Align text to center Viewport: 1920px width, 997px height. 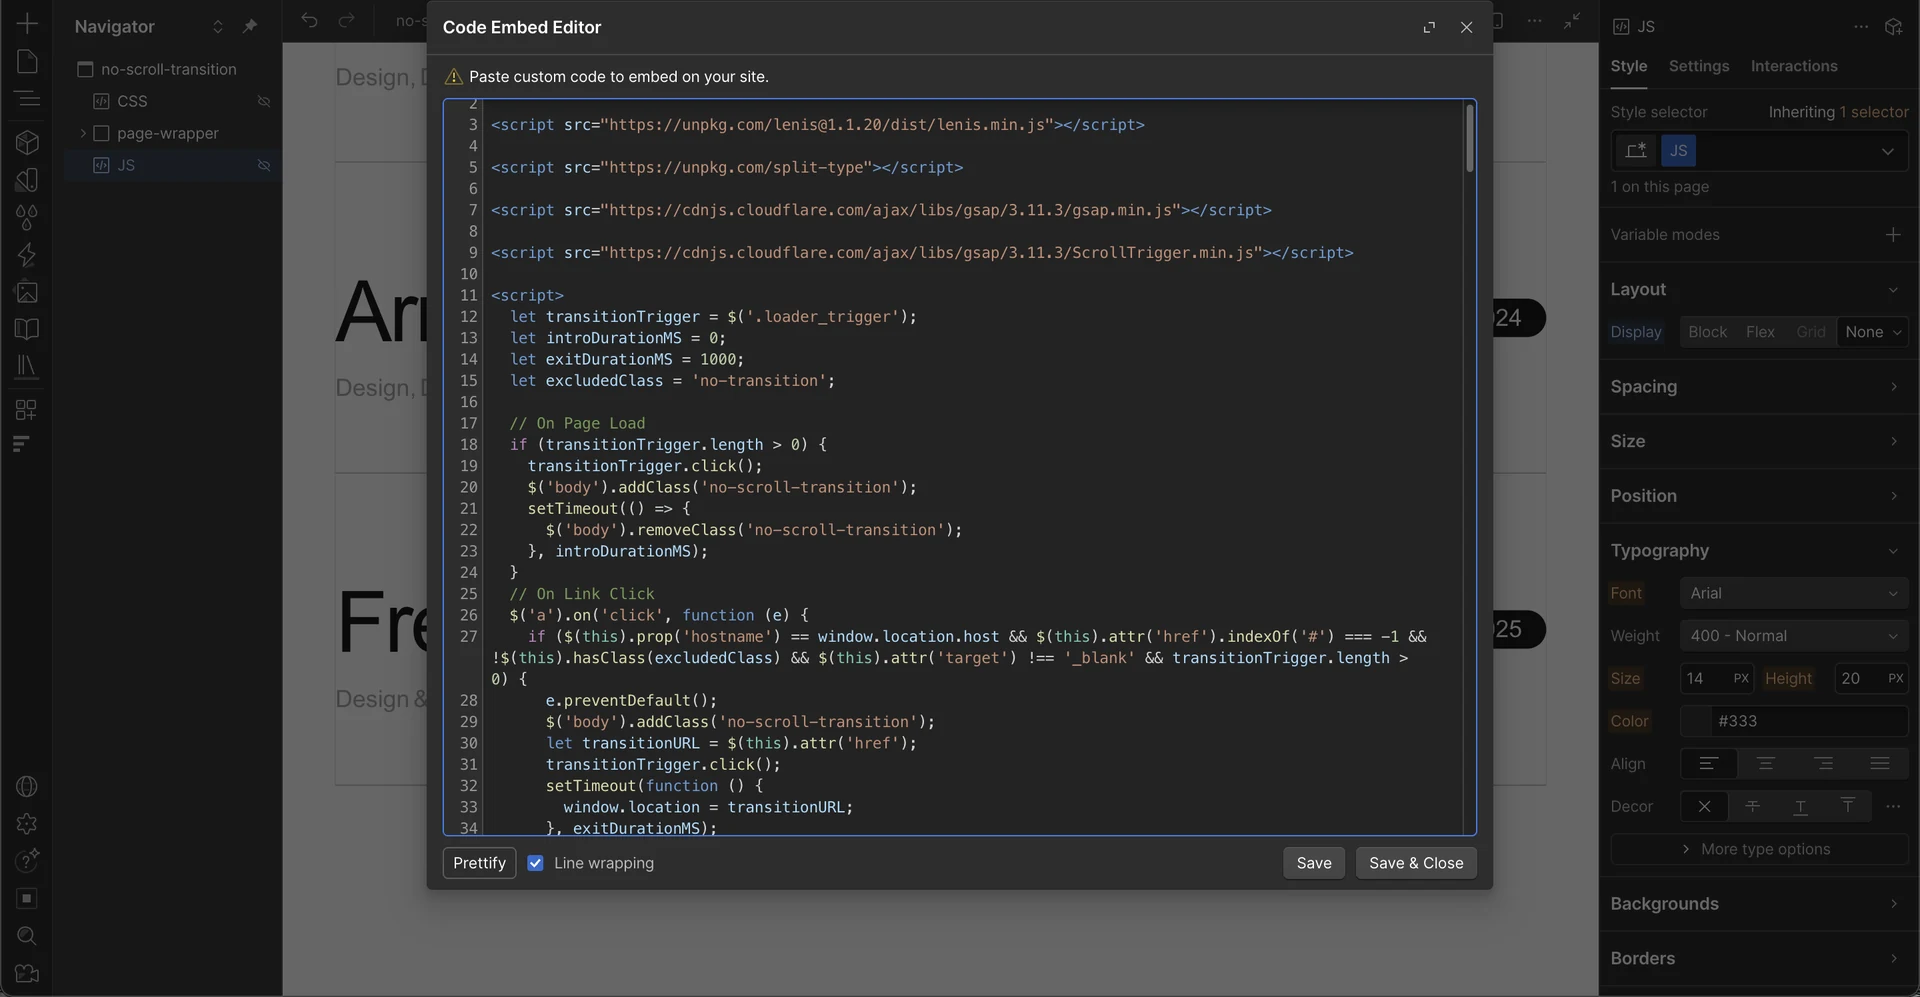[x=1766, y=763]
